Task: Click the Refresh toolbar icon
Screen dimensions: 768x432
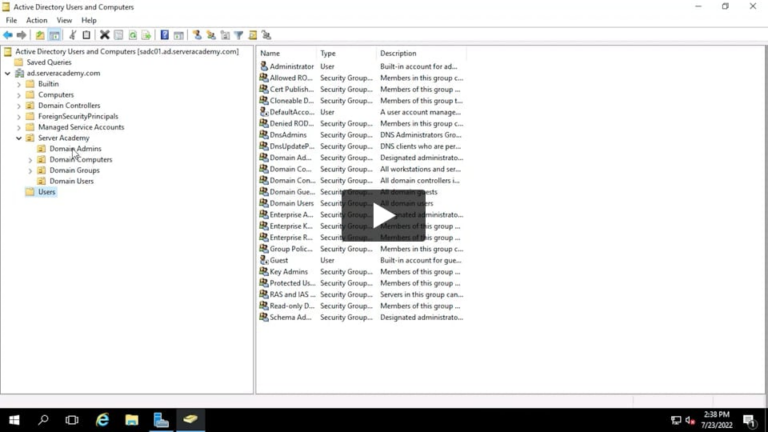Action: [x=132, y=35]
